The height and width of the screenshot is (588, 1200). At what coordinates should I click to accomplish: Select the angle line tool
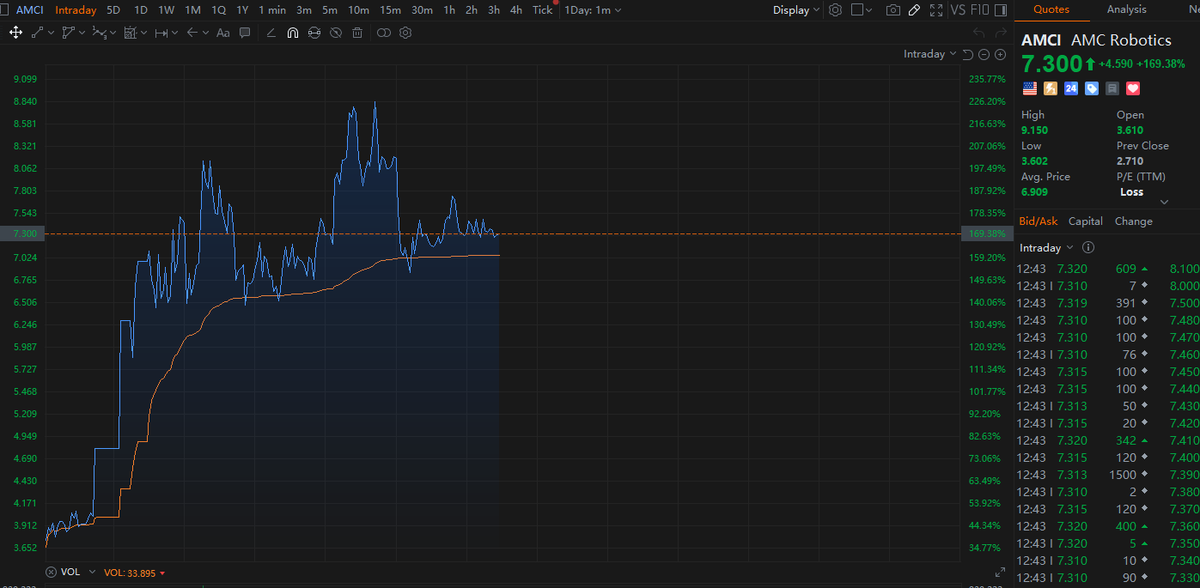click(x=271, y=32)
